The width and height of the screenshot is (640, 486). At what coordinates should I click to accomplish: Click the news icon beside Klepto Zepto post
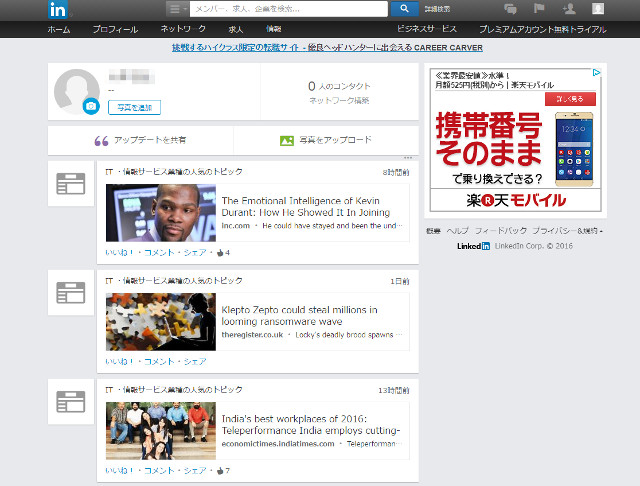[x=71, y=292]
